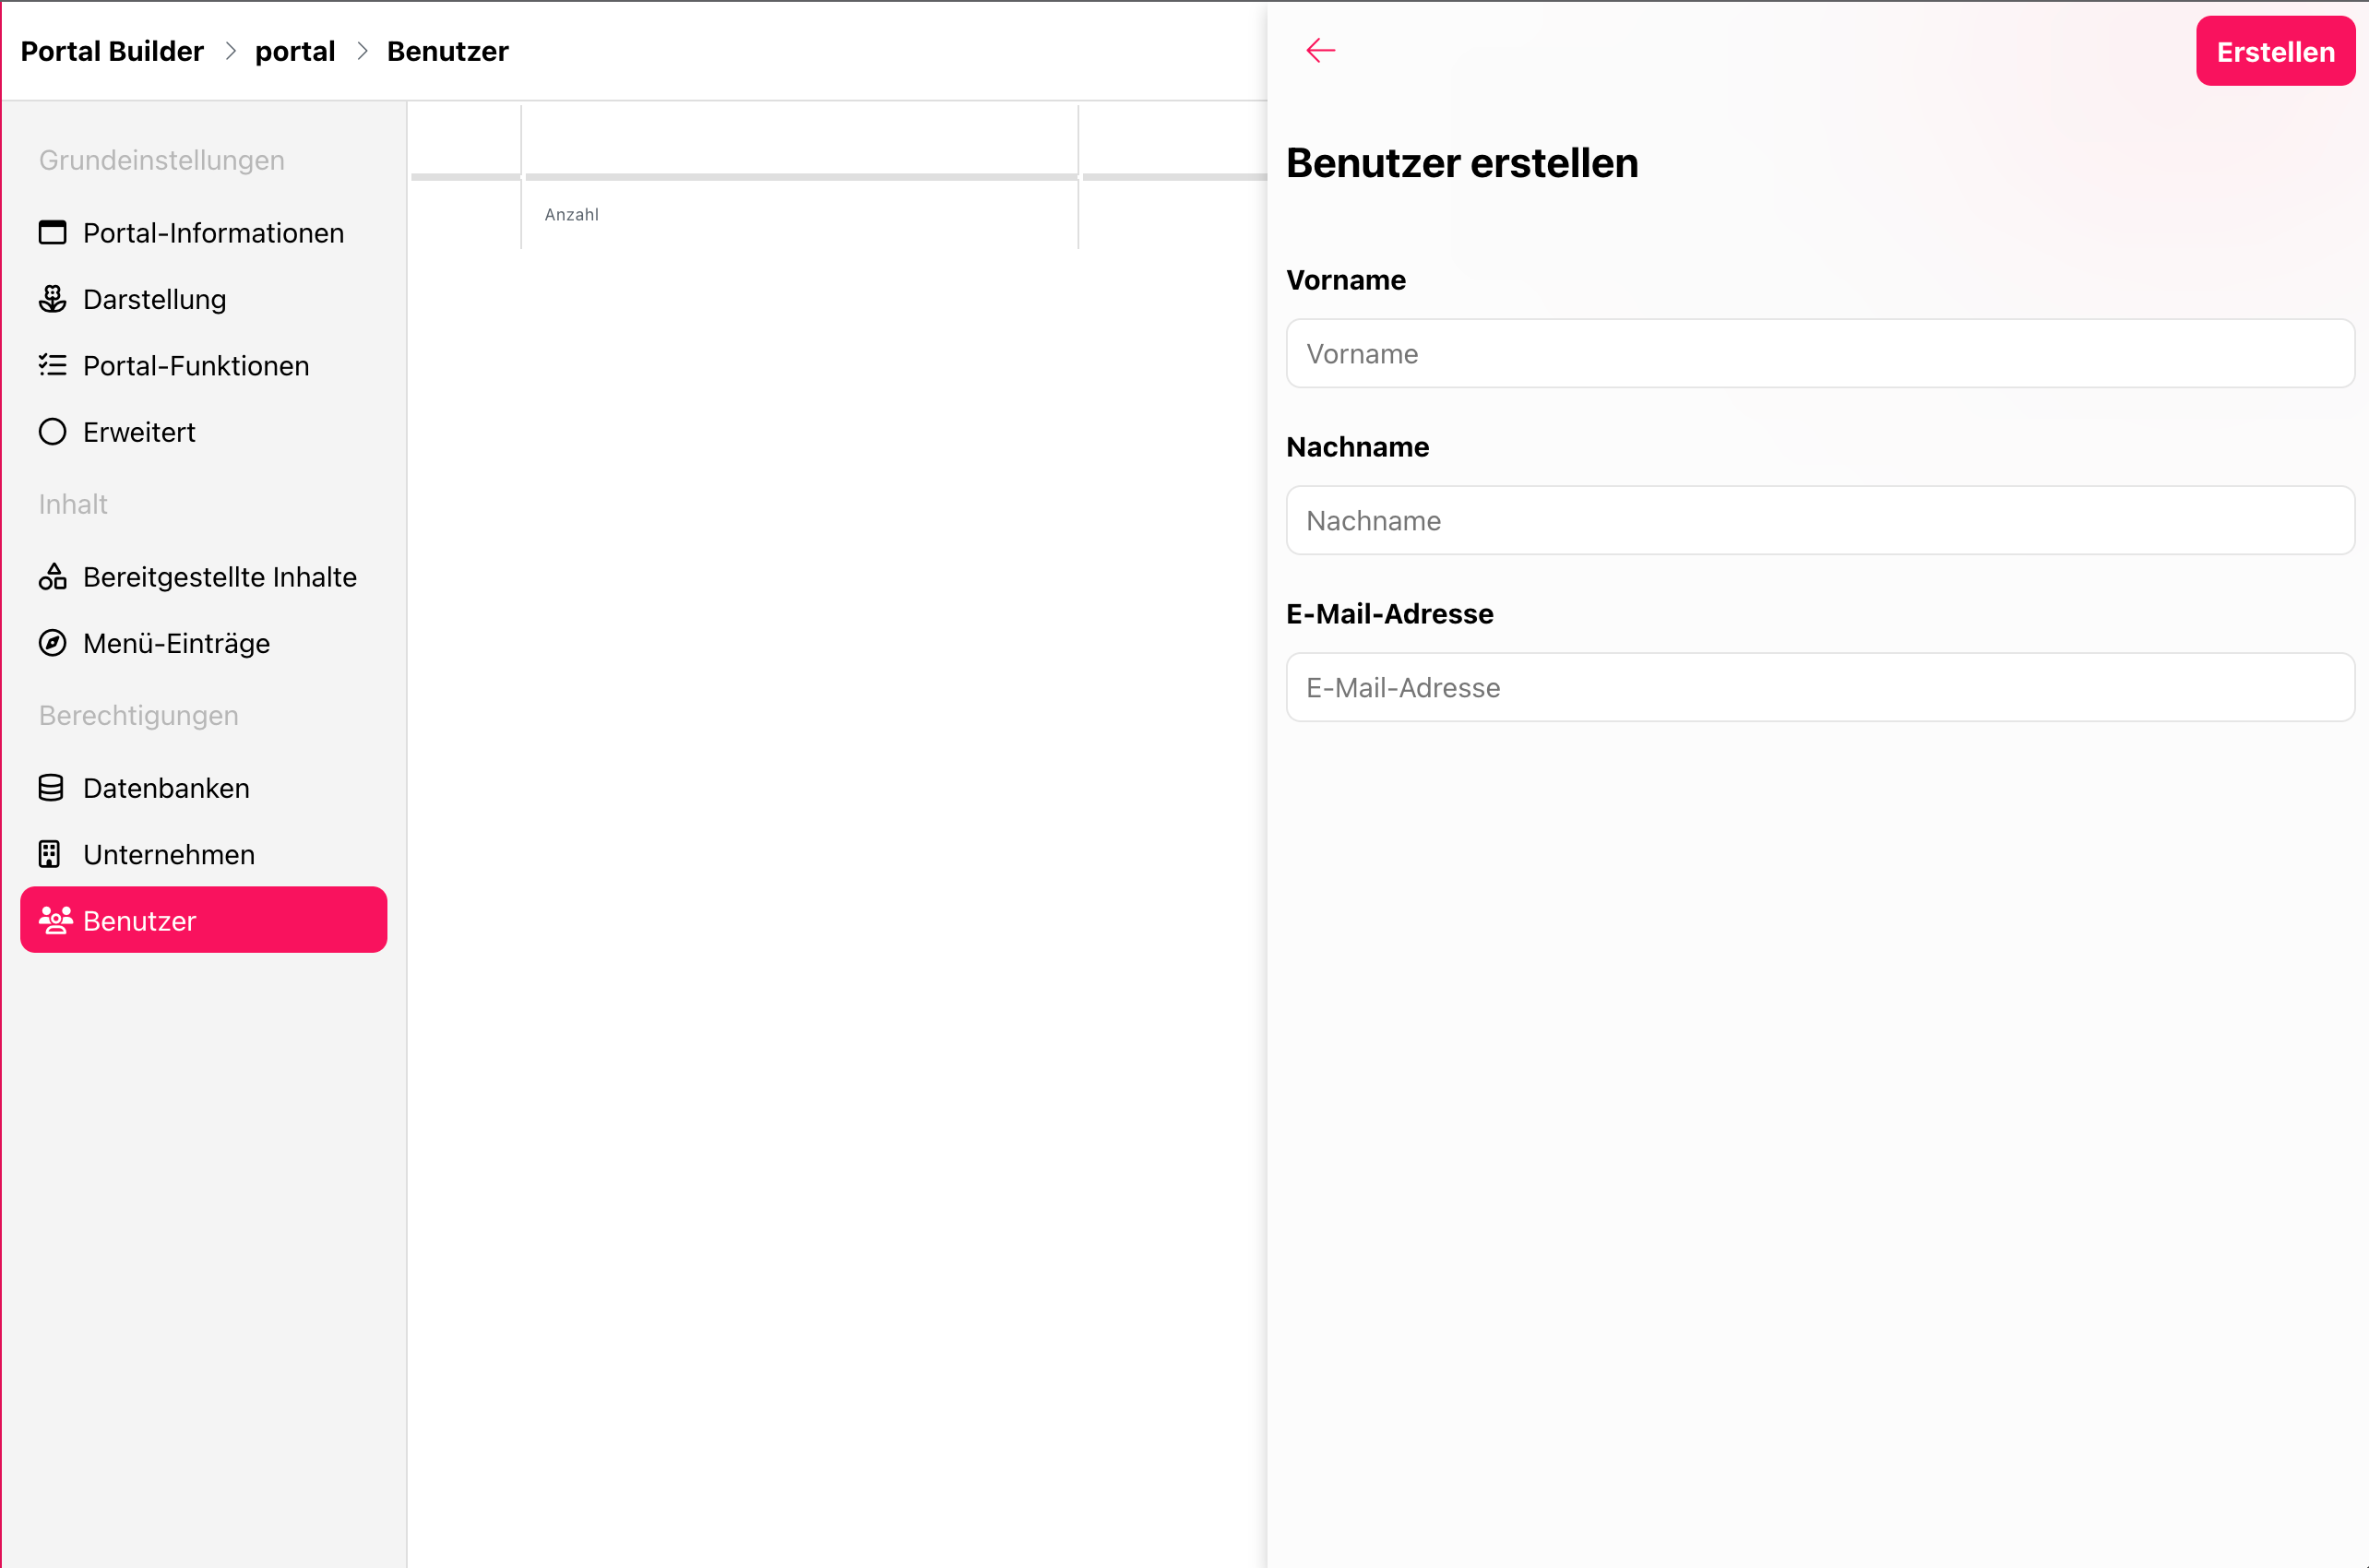
Task: Select Portal-Funktionen in sidebar
Action: [203, 365]
